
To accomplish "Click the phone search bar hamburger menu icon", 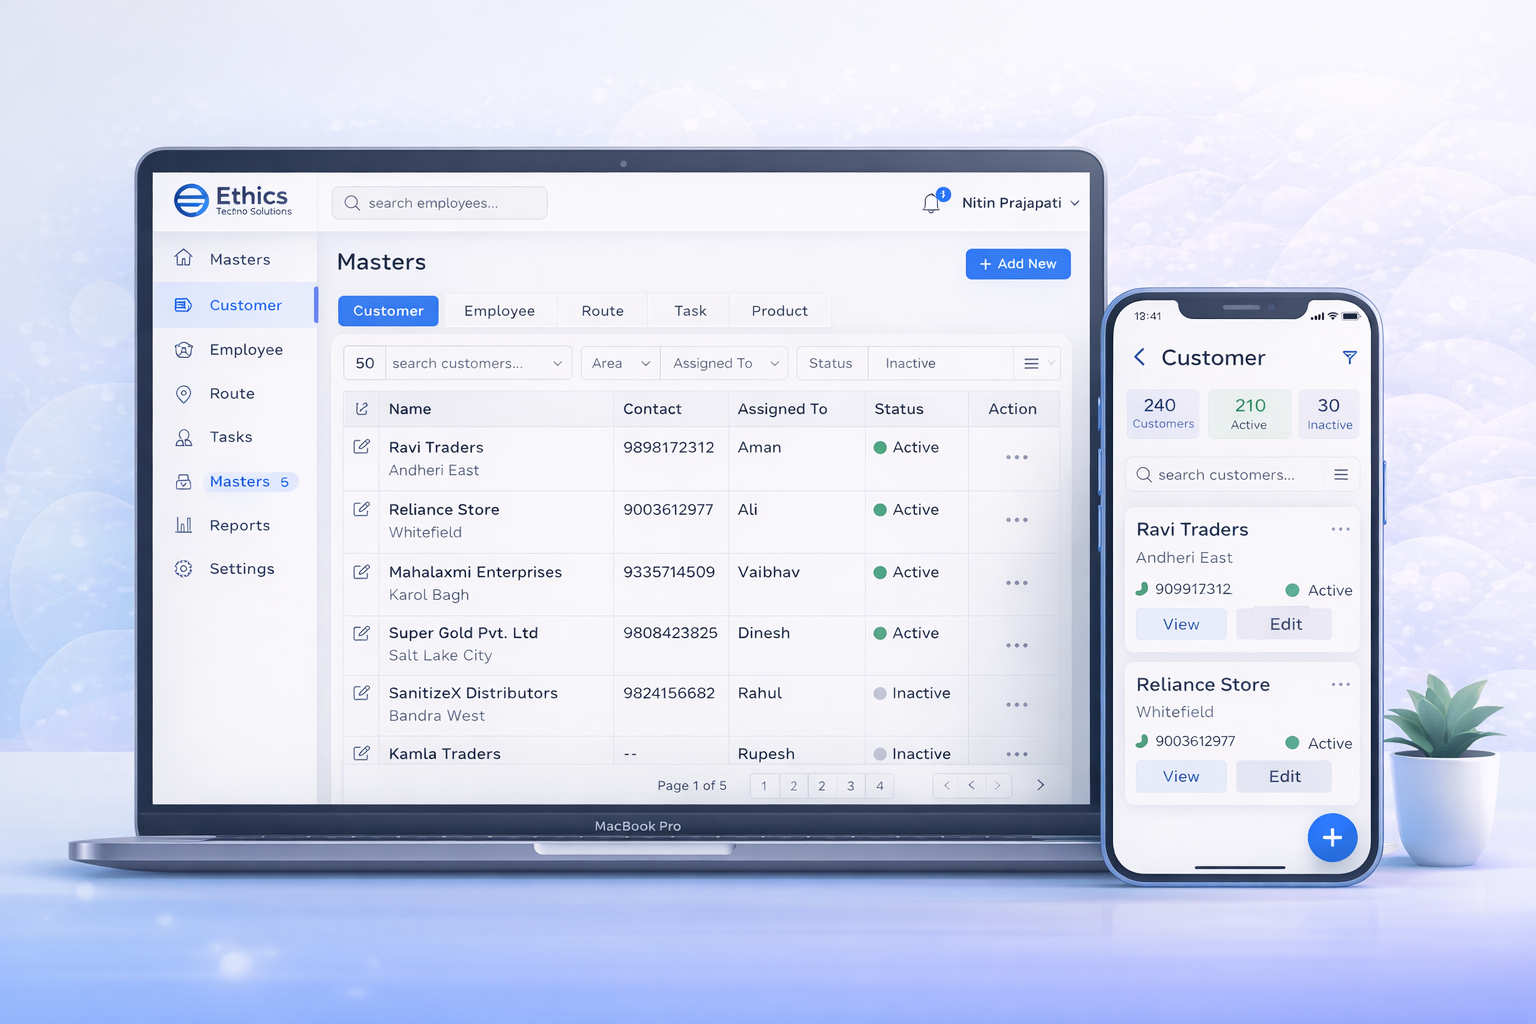I will (x=1341, y=475).
